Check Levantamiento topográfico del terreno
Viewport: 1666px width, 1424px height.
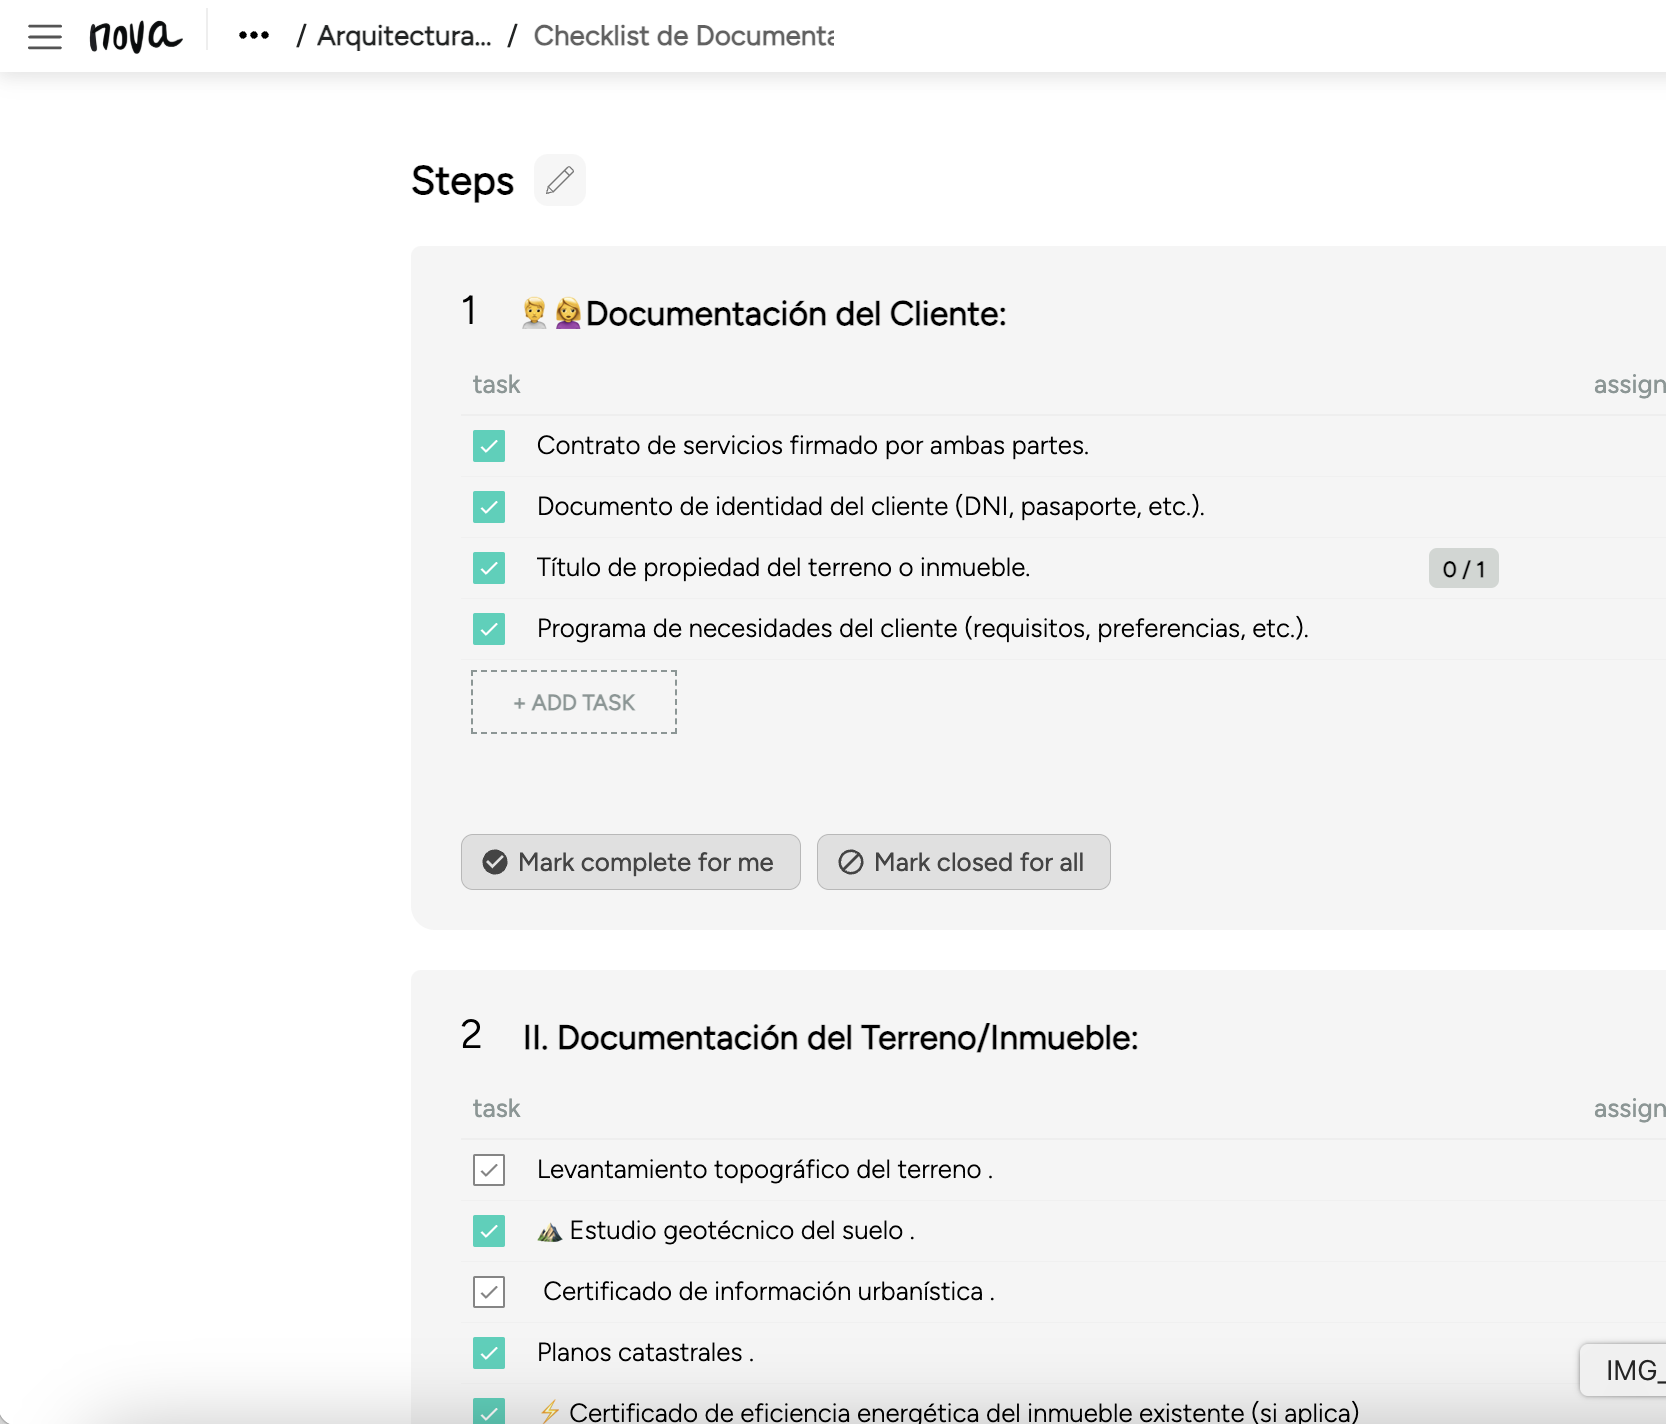click(489, 1170)
